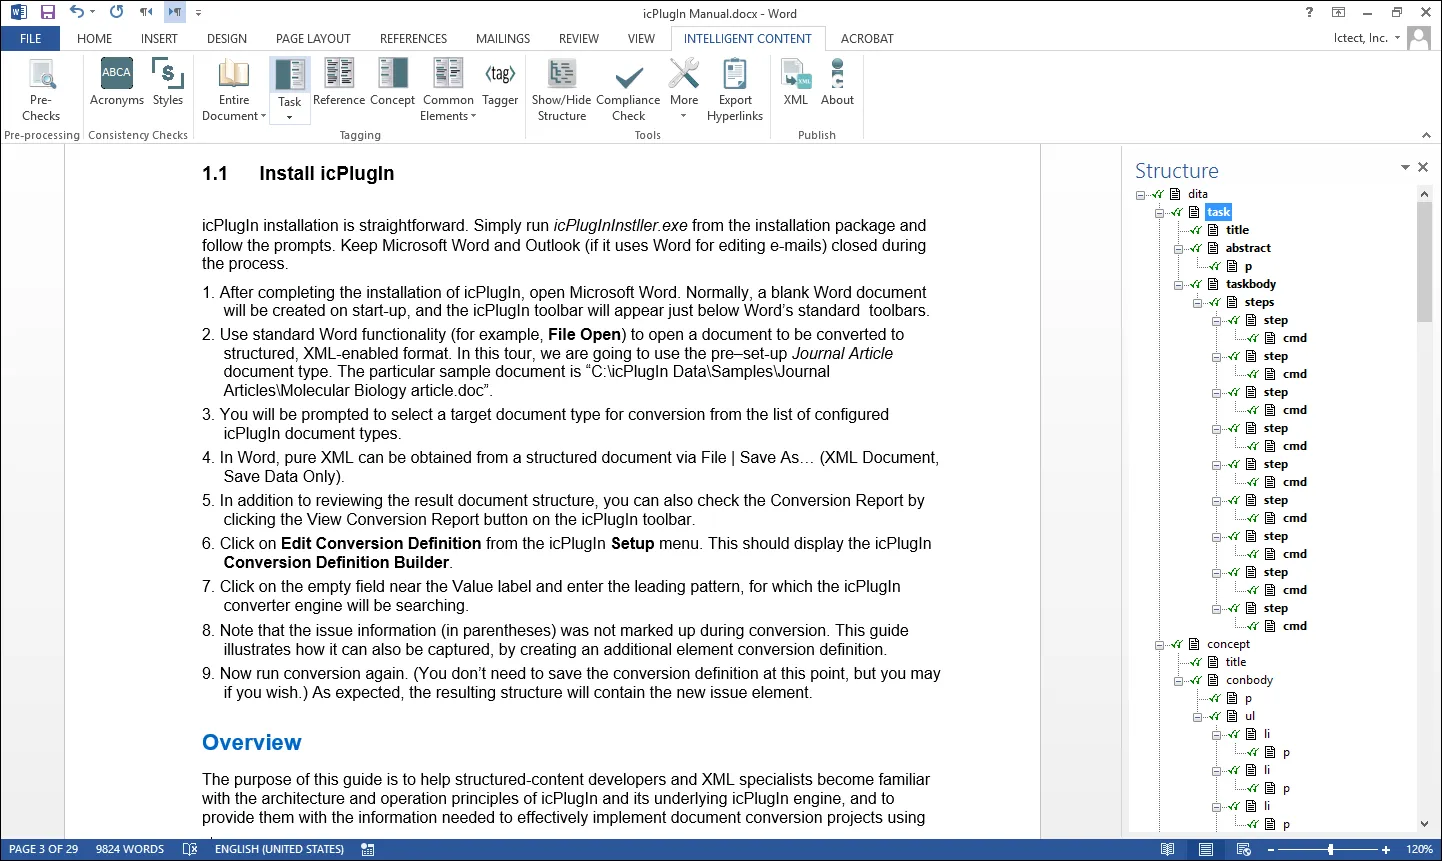Open the Acronyms consistency check
The width and height of the screenshot is (1442, 861).
[117, 83]
